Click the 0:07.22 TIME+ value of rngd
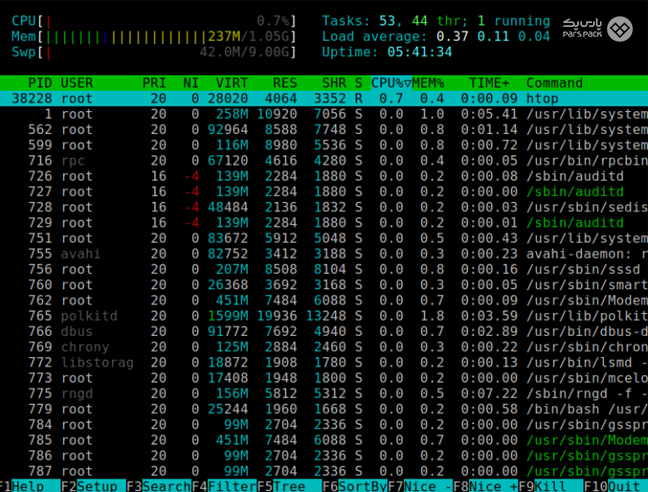The width and height of the screenshot is (648, 492). [x=489, y=394]
